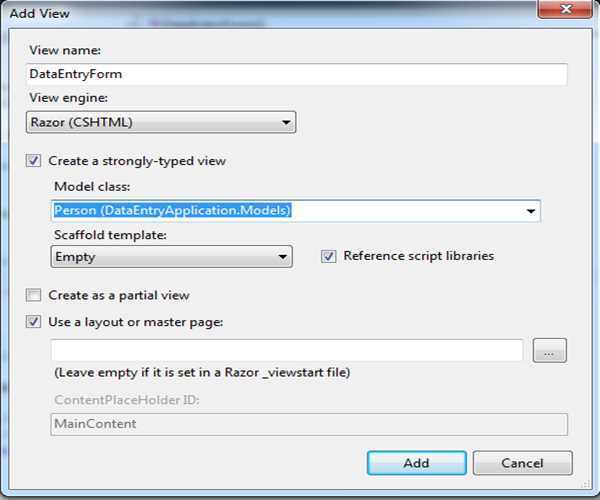Screen dimensions: 600x500
Task: Click the 'Model class:' label
Action: click(x=92, y=186)
